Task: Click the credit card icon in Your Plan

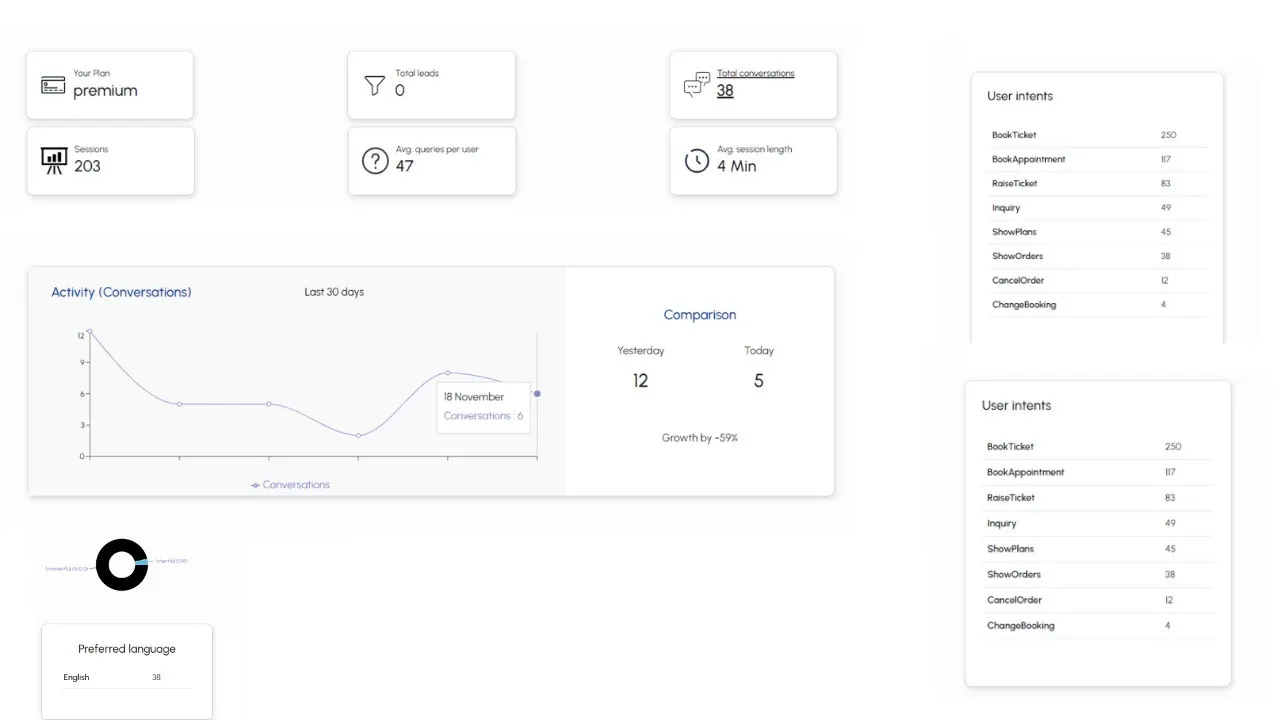Action: [53, 85]
